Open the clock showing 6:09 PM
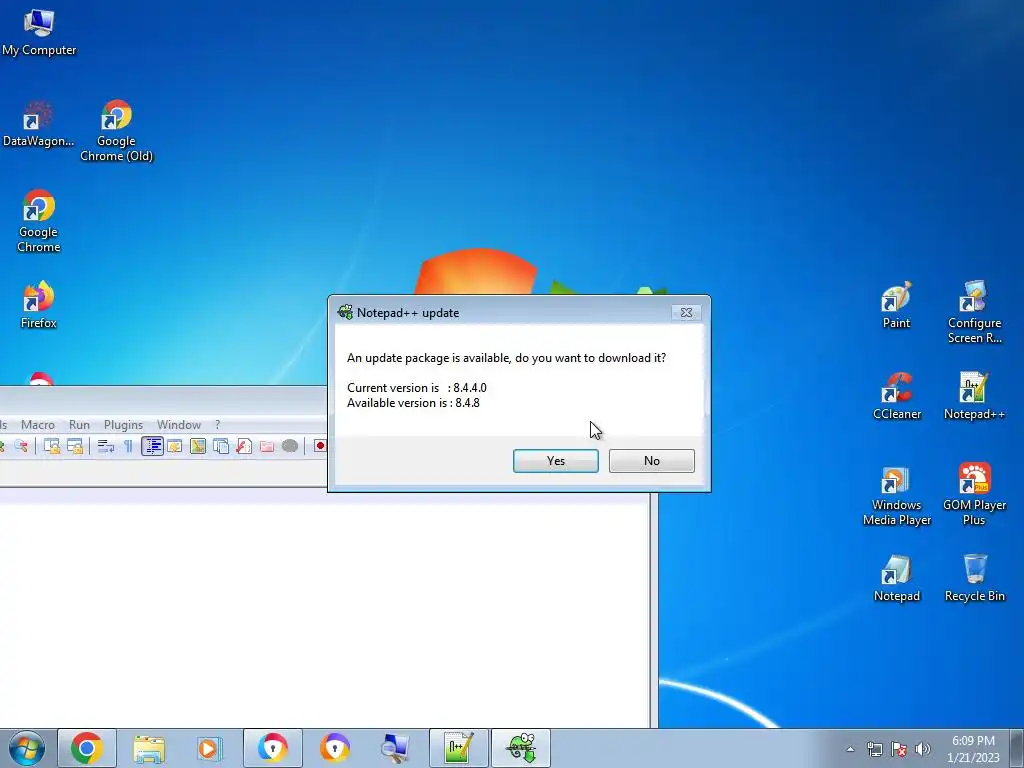1024x768 pixels. click(x=973, y=749)
